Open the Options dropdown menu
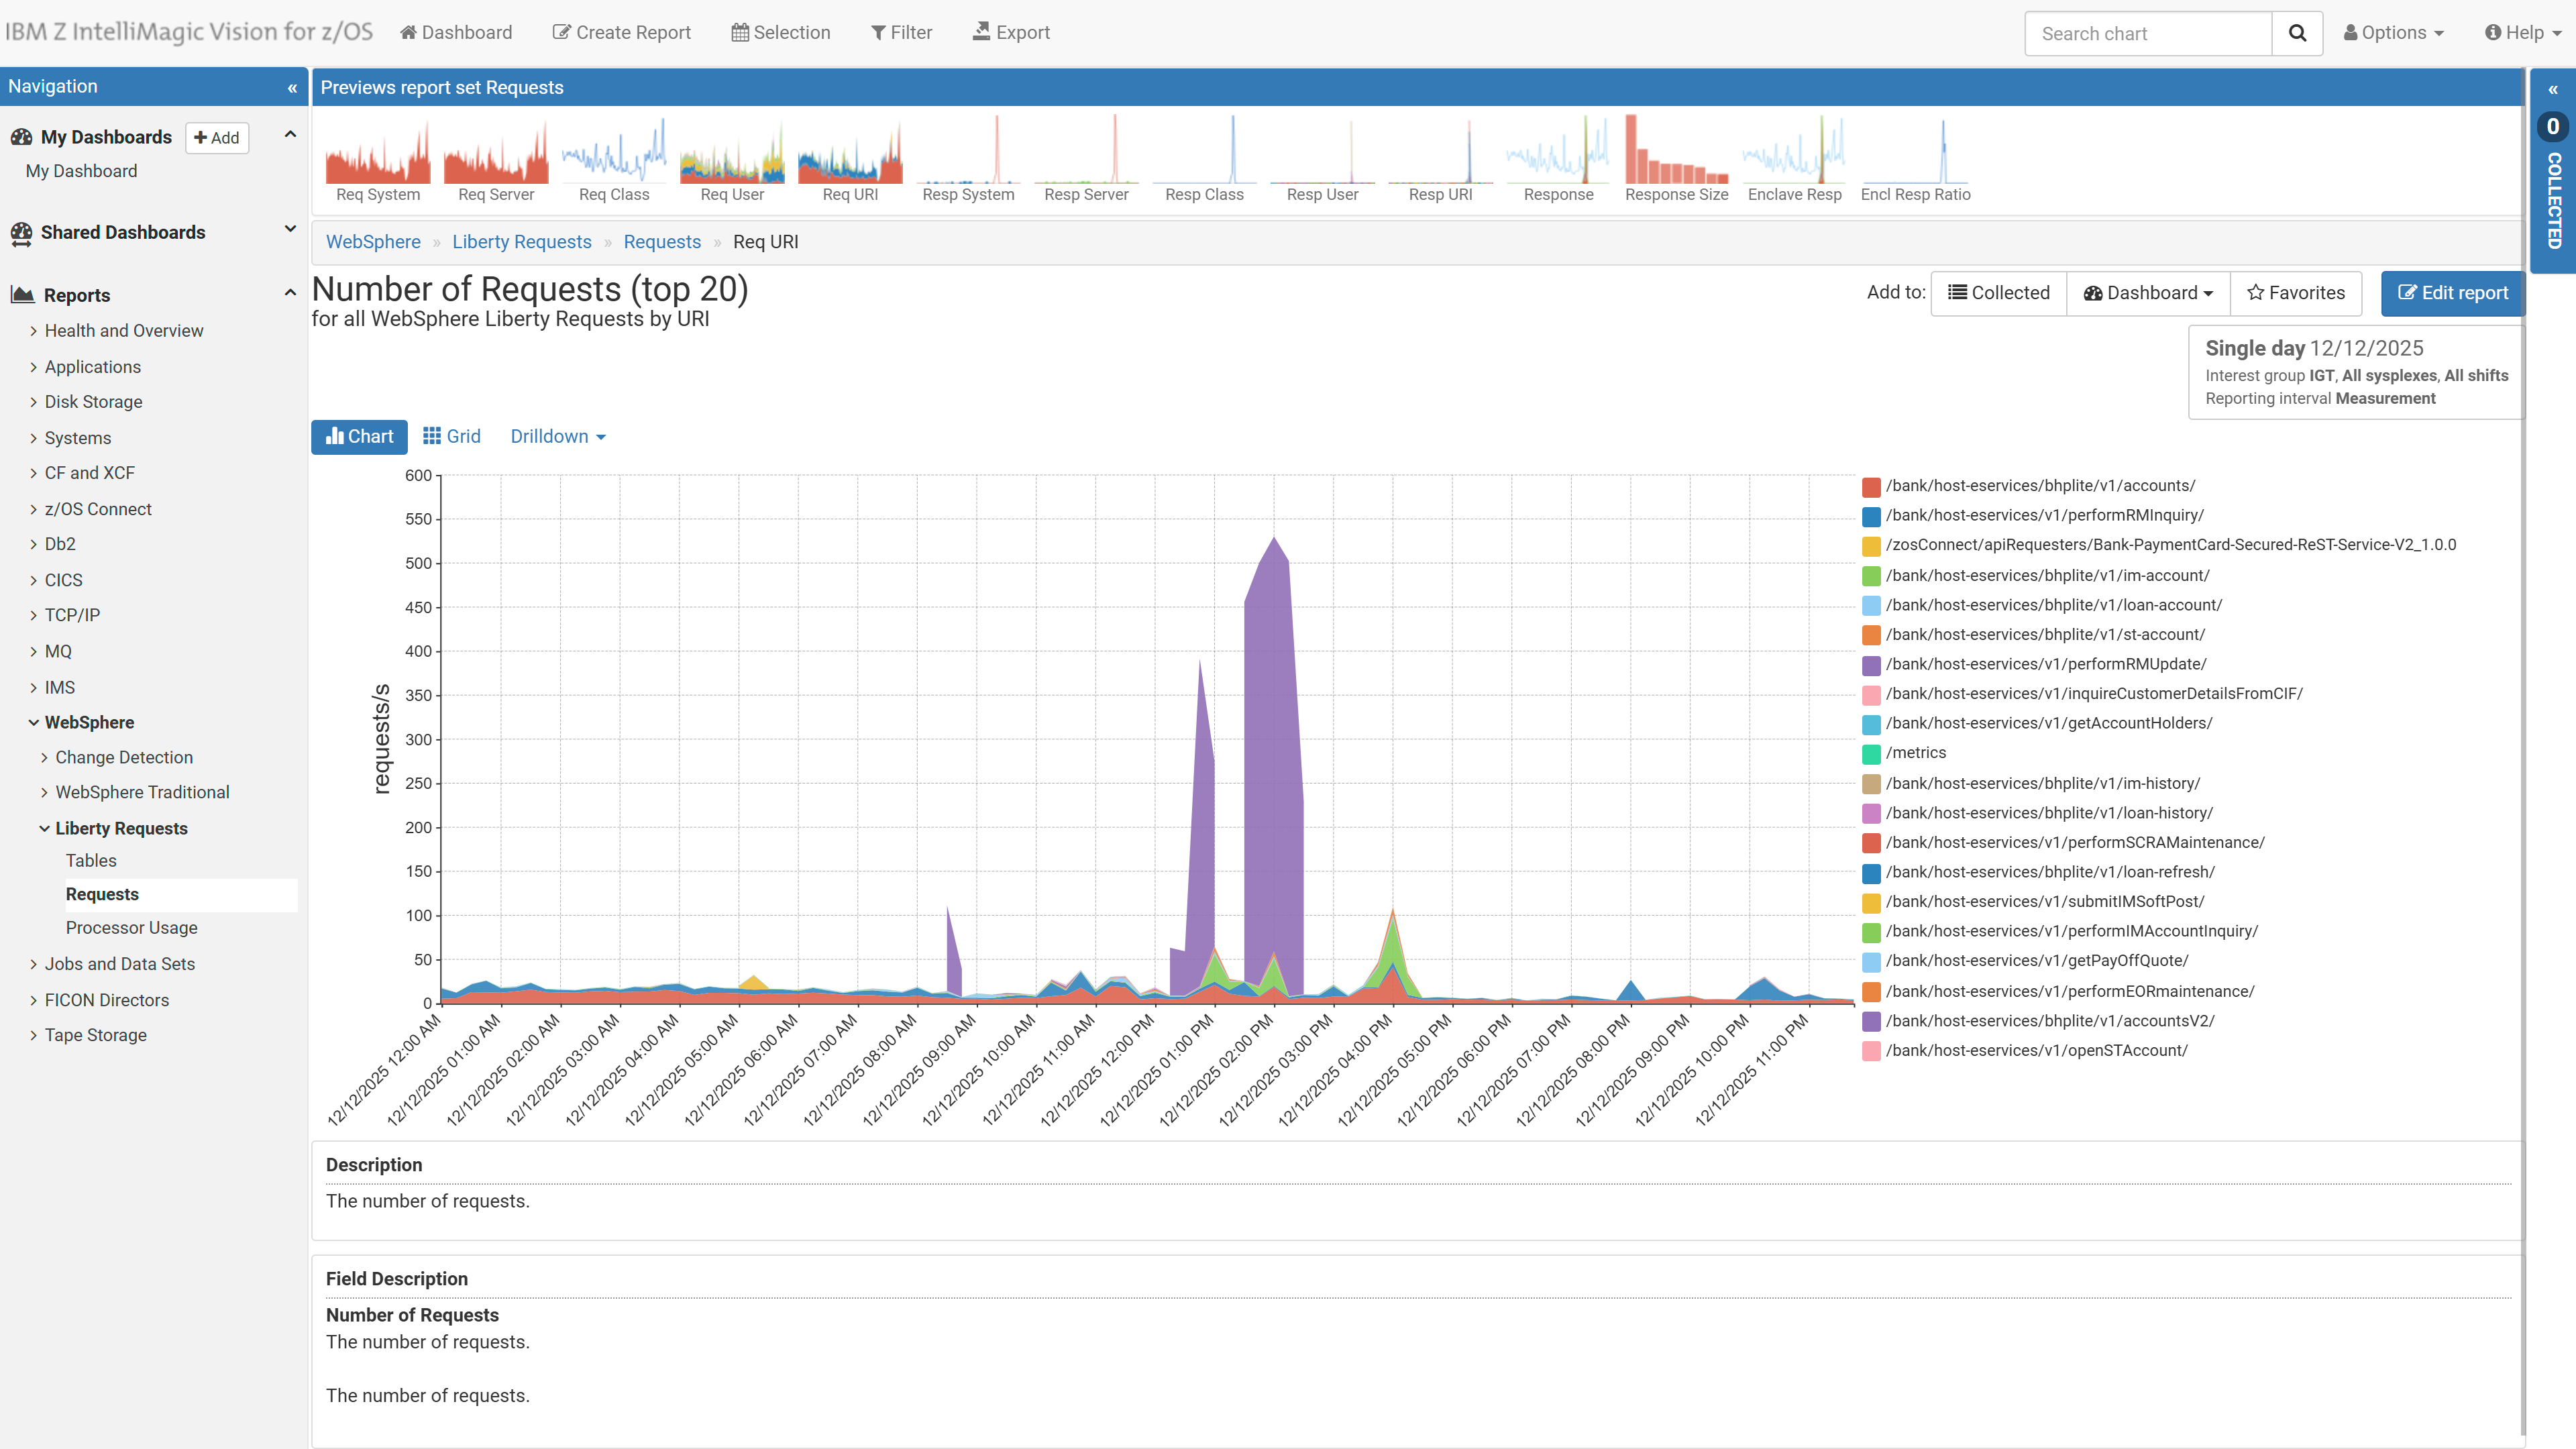 (2393, 33)
